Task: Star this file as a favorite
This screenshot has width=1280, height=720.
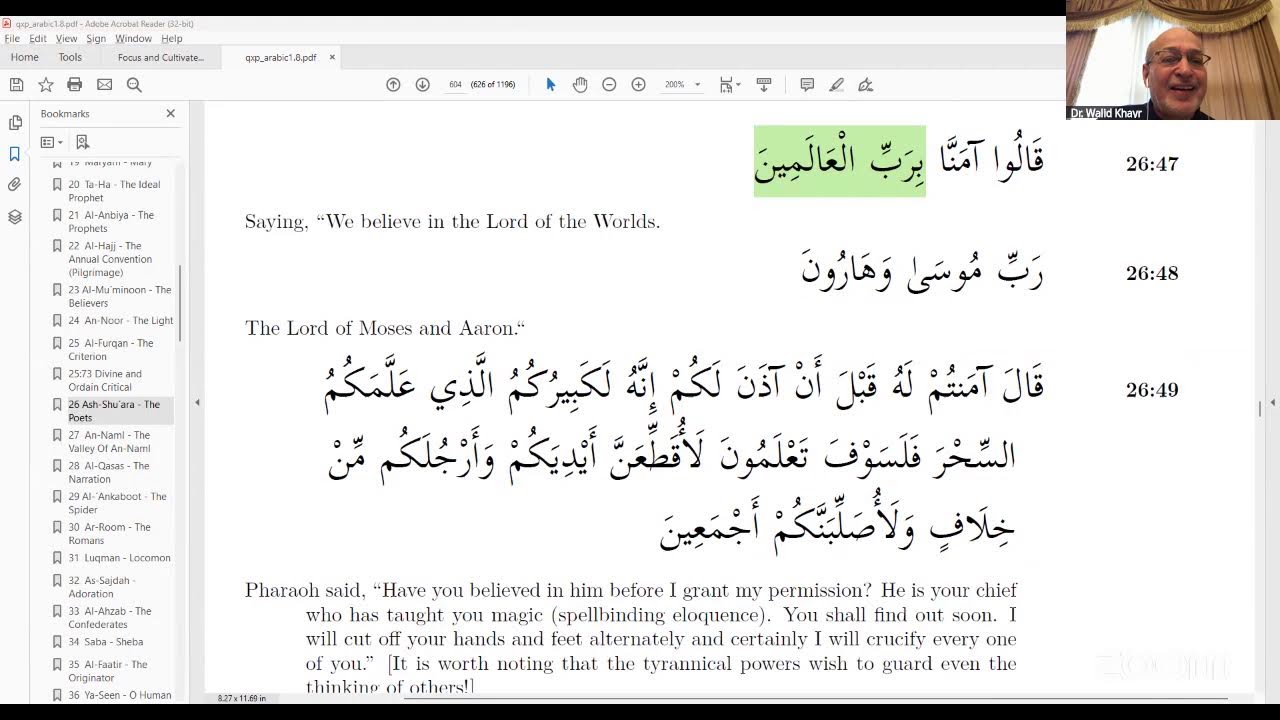Action: [45, 85]
